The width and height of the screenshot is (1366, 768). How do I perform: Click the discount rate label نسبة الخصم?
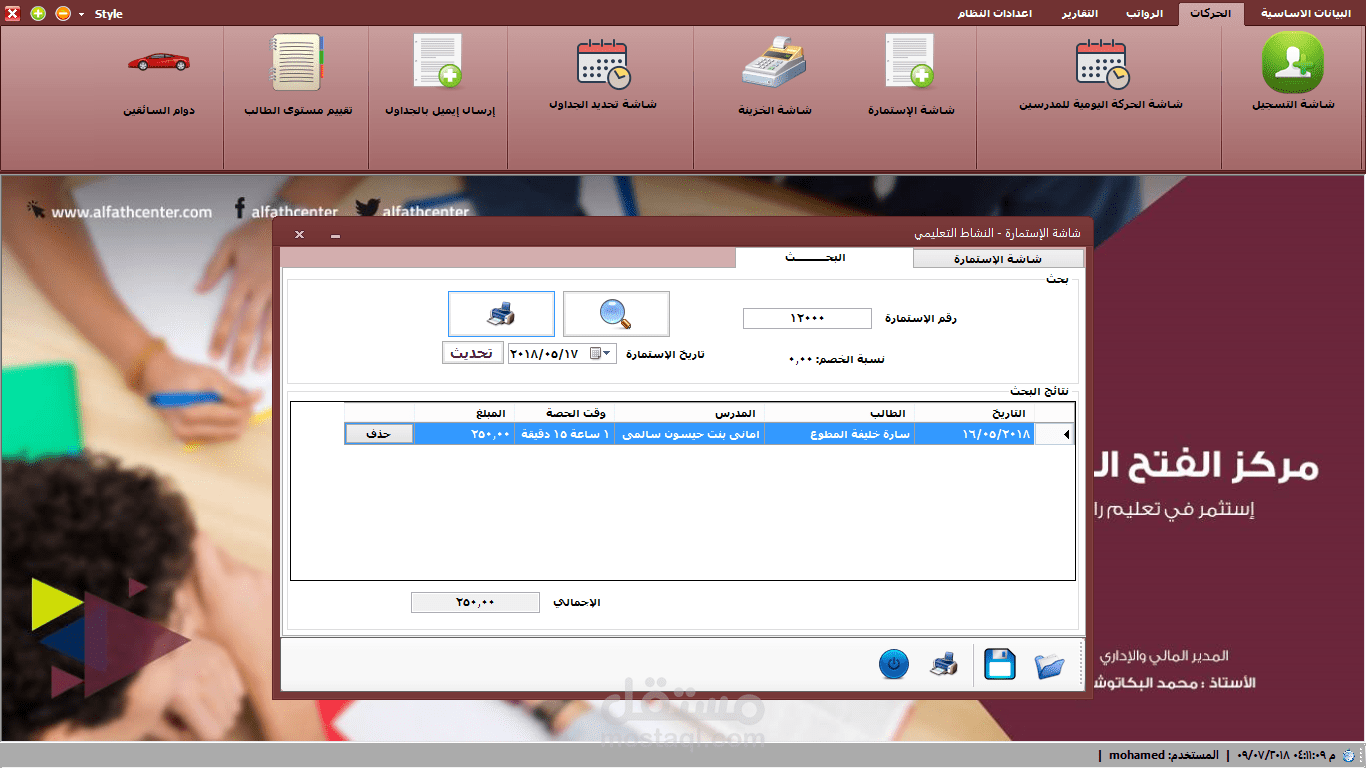837,358
